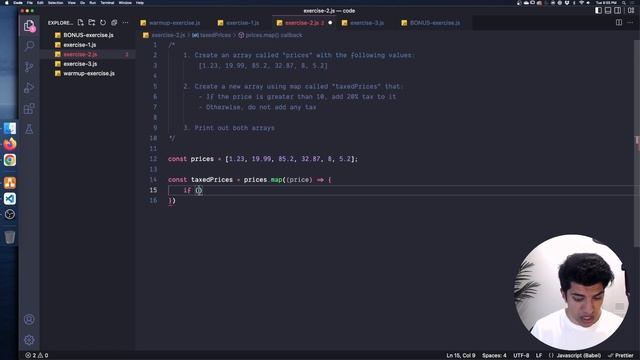The image size is (640, 360).
Task: Click prices.map() callback breadcrumb
Action: 270,36
